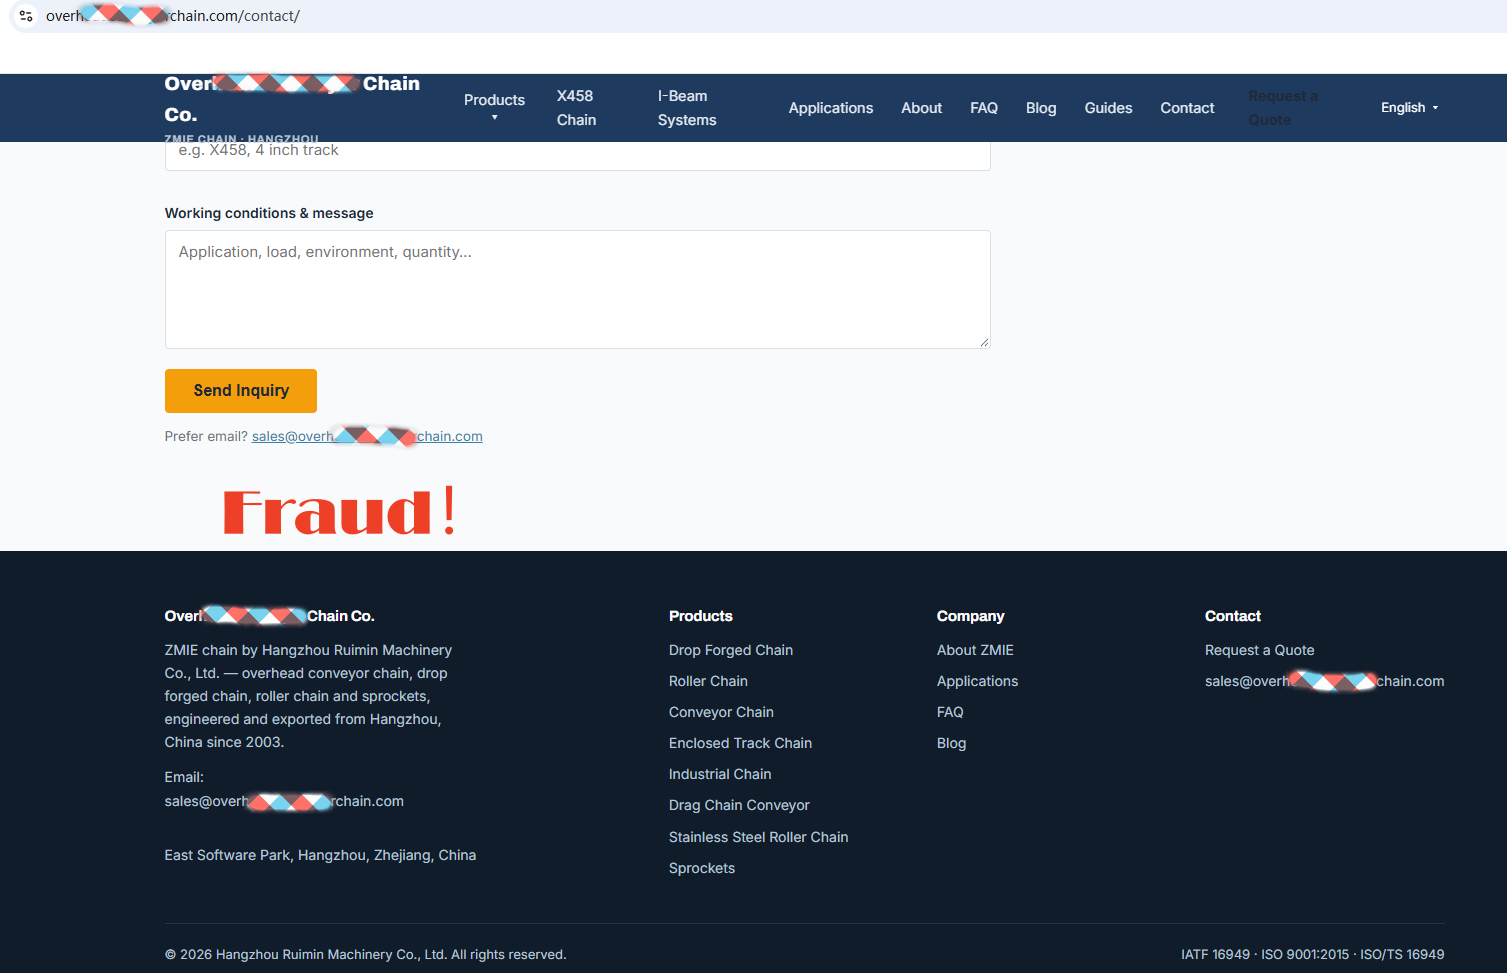
Task: Visit Blog from the top navigation bar
Action: coord(1041,108)
